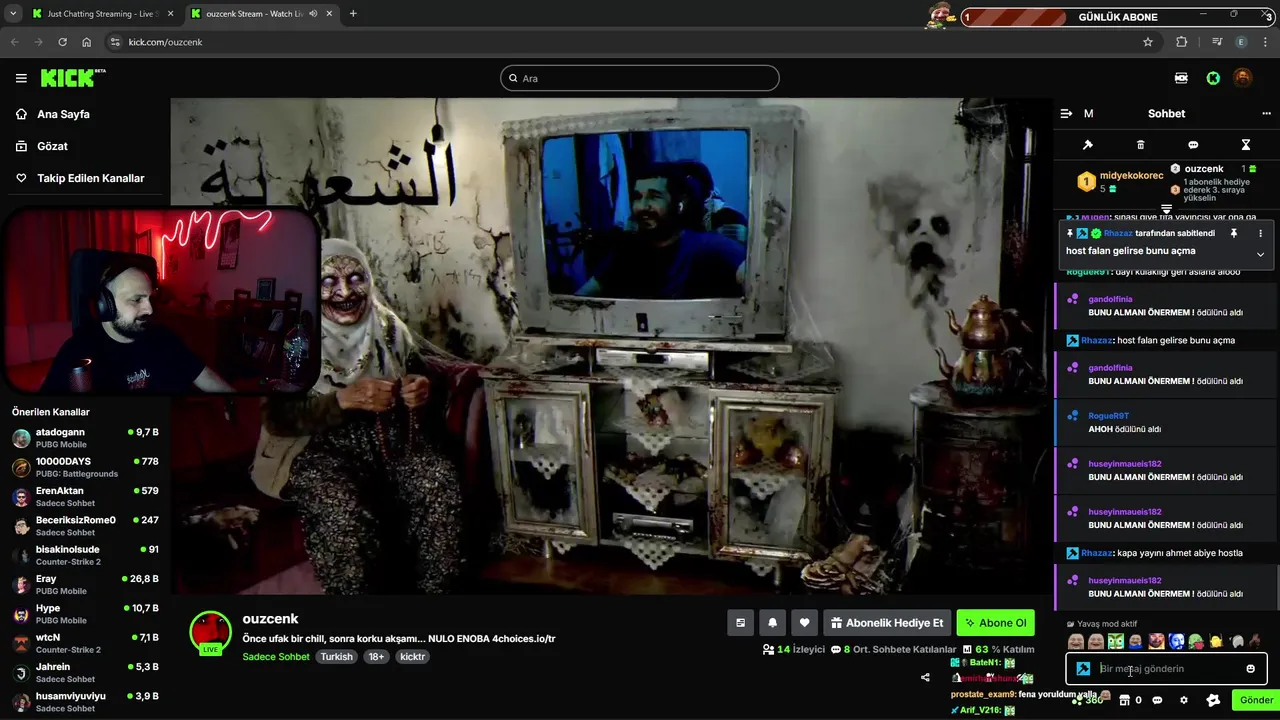Open BeceriksizRome0 recommended channel
1280x720 pixels.
(85, 526)
